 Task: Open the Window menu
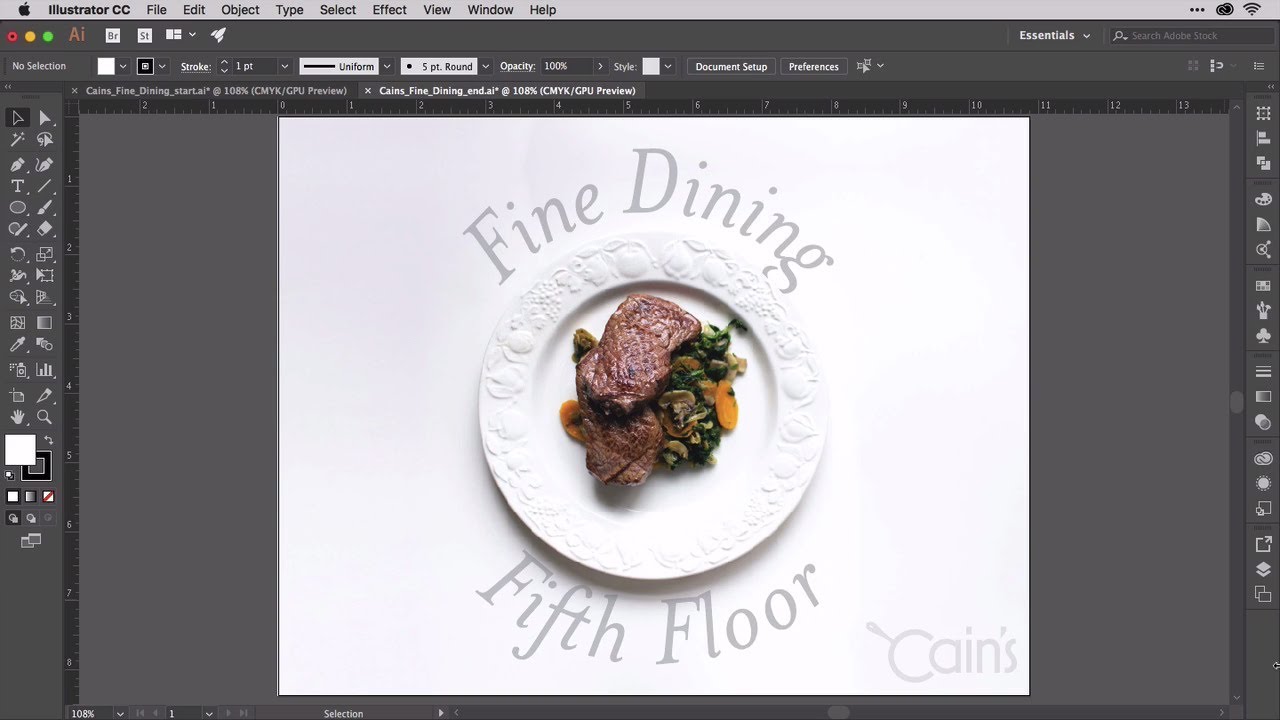(490, 10)
